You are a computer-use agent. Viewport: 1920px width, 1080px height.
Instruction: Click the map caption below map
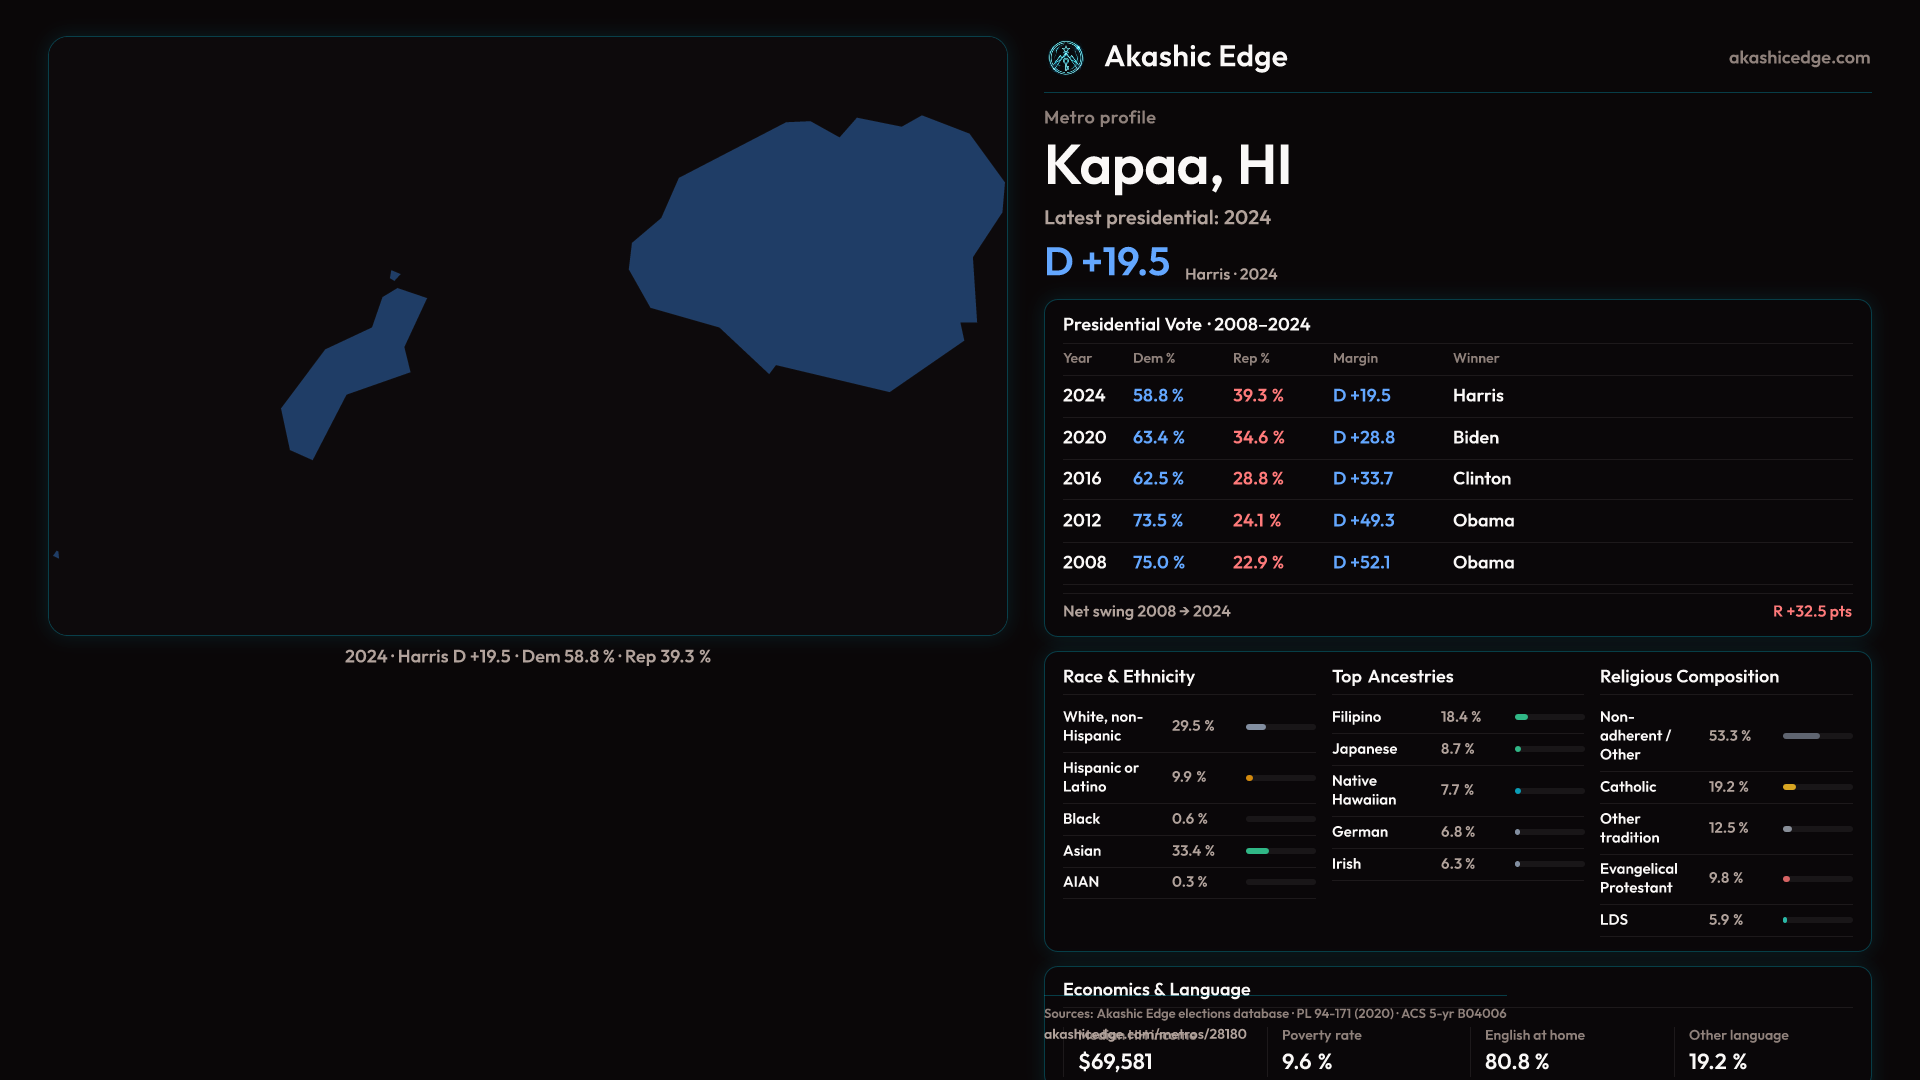click(x=527, y=657)
